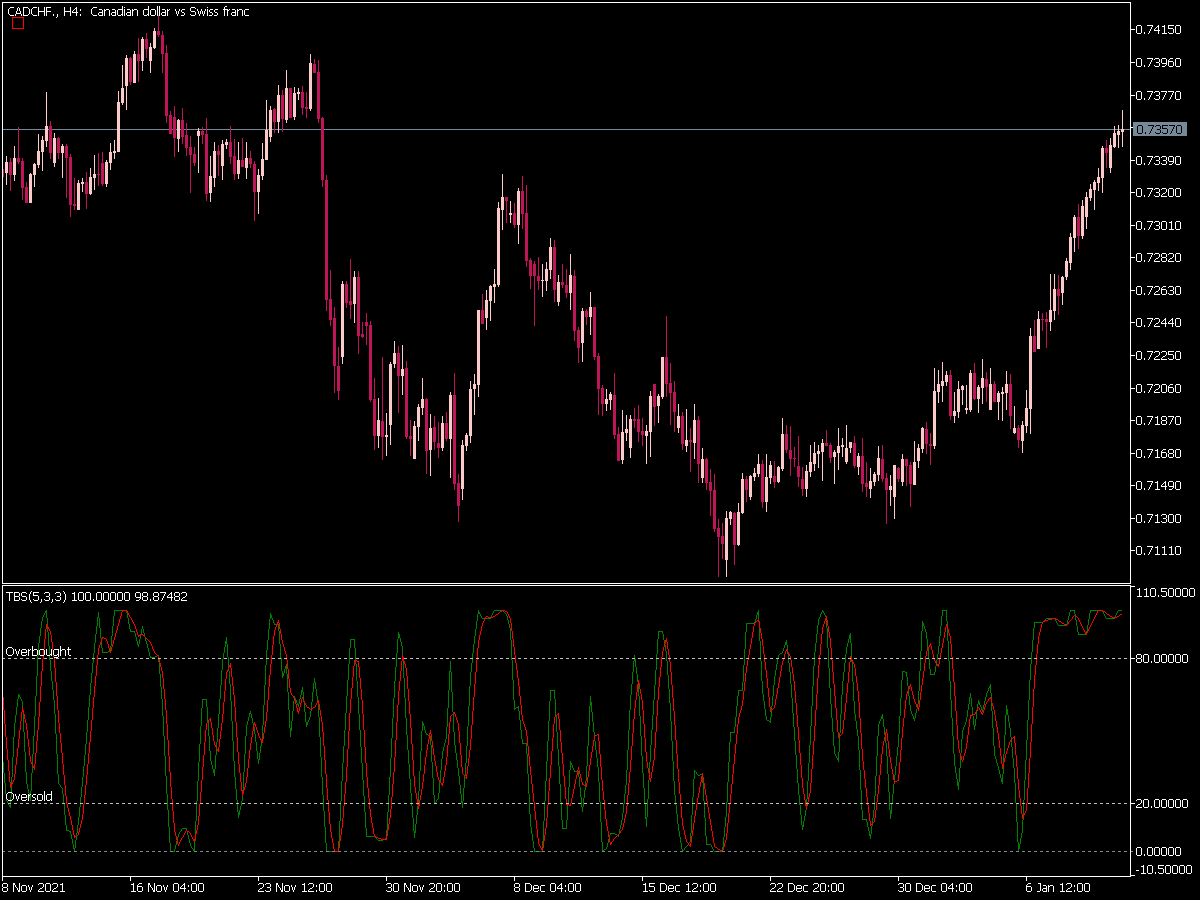Click the CADCHF H4 chart title
This screenshot has height=900, width=1200.
click(128, 11)
